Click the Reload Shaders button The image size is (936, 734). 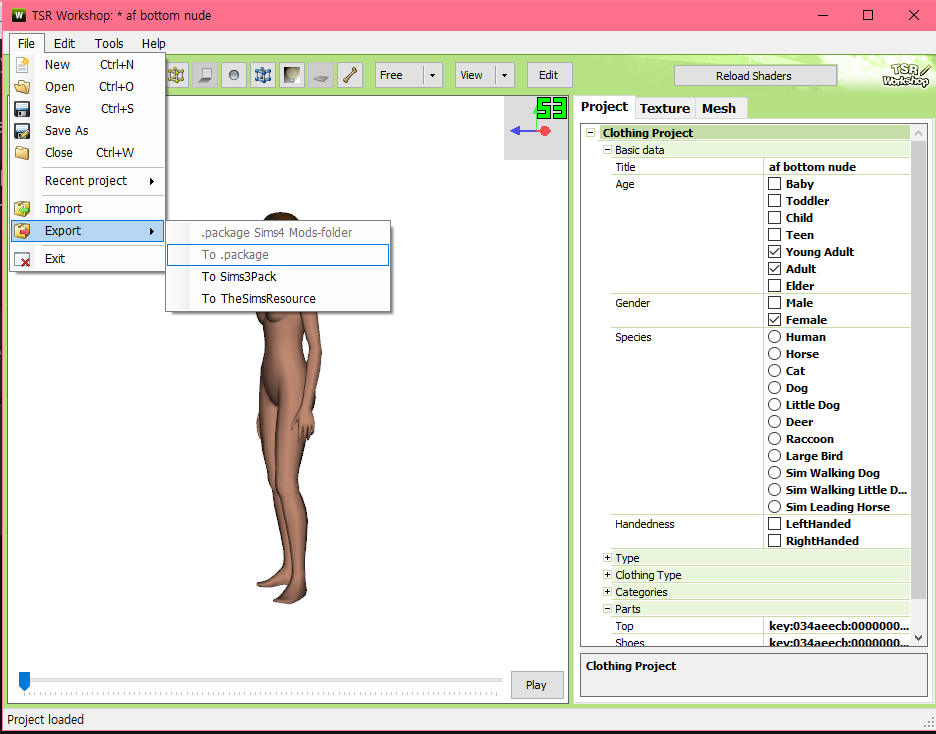click(755, 76)
